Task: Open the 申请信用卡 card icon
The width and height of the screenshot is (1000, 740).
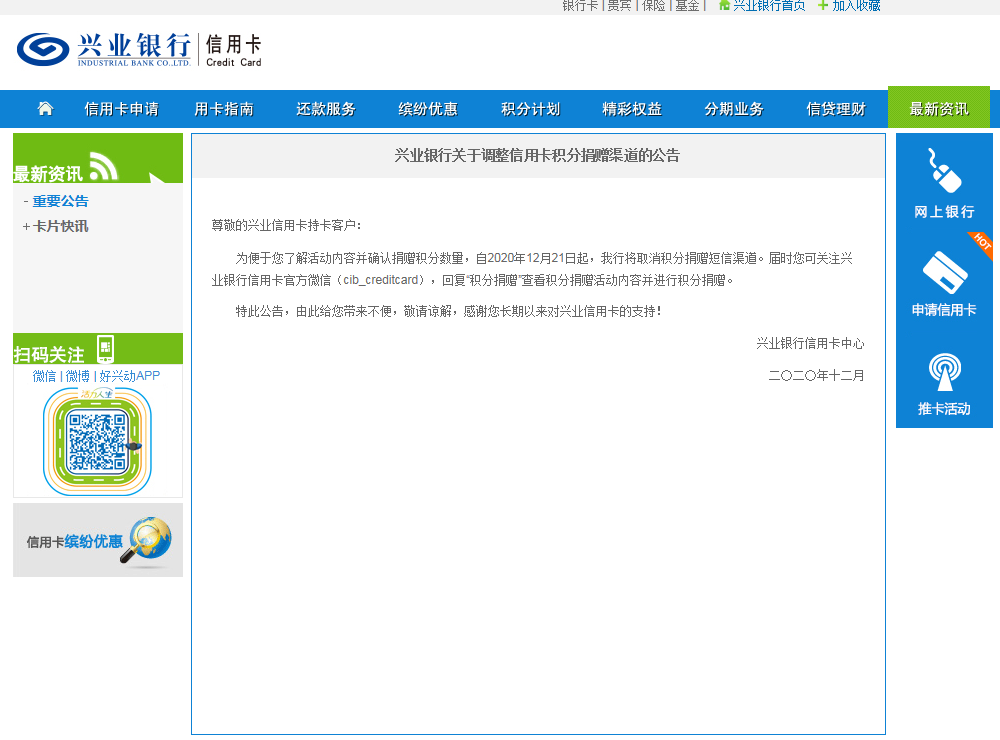Action: click(x=945, y=273)
